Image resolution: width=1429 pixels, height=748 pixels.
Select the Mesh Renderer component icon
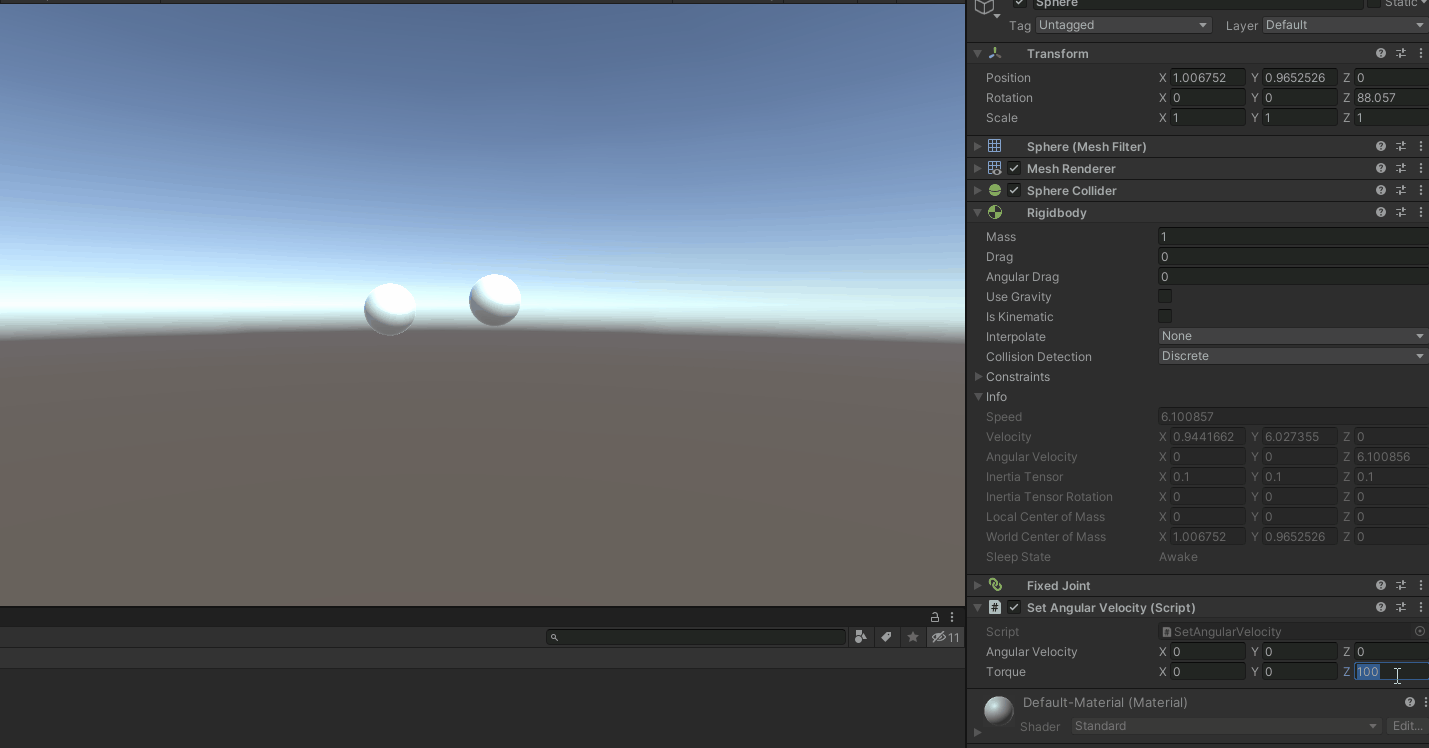[994, 168]
